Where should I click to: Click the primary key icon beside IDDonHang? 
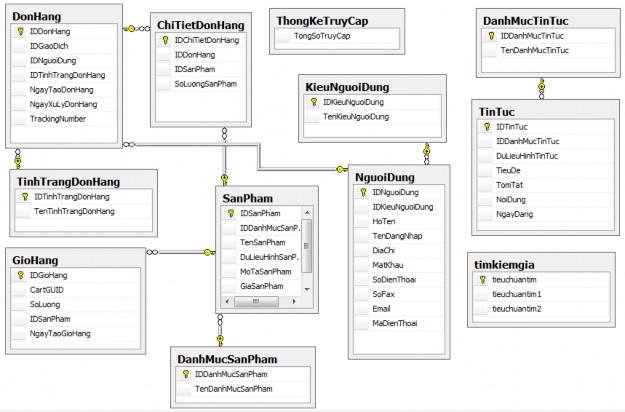tap(21, 32)
